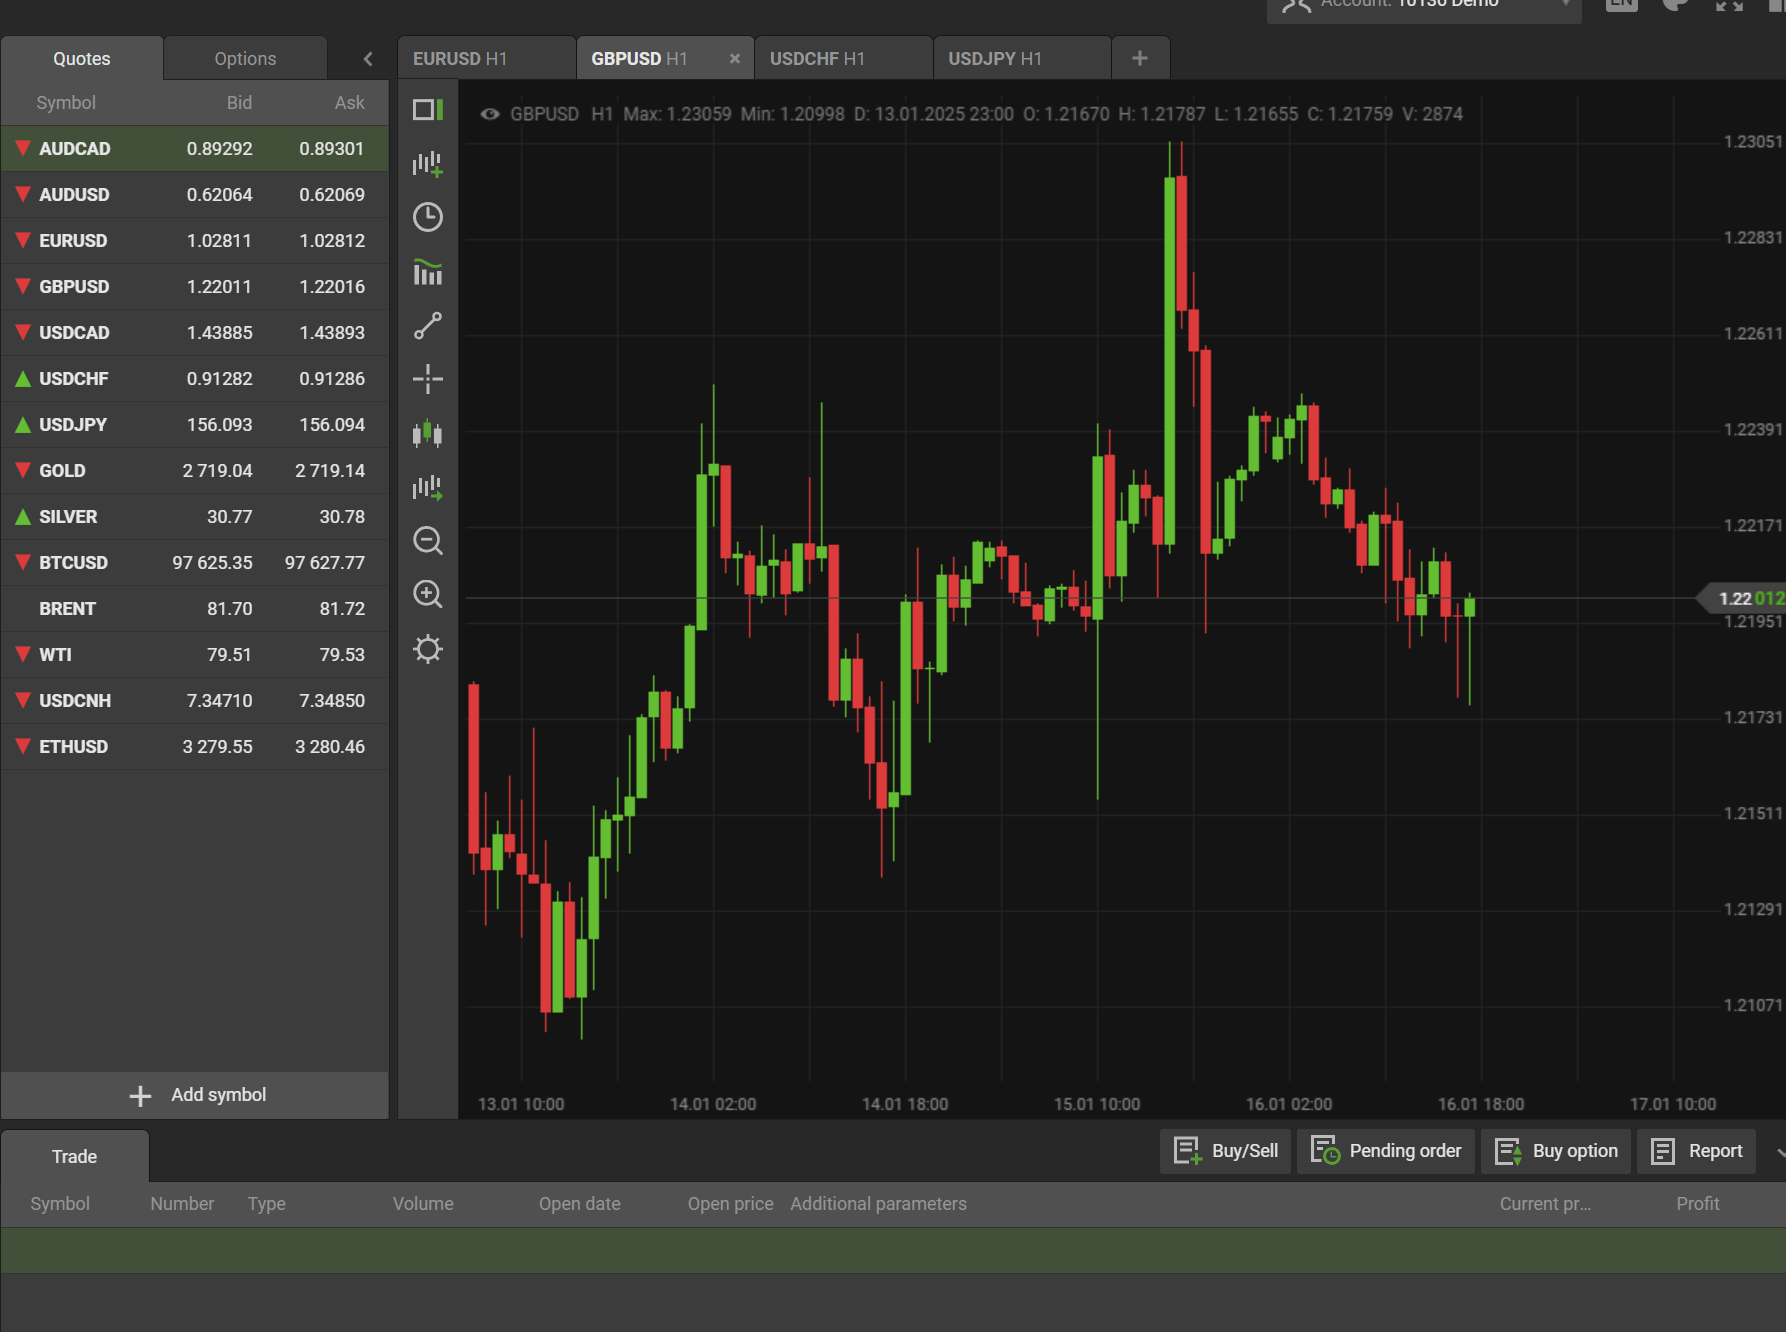
Task: Open the indicators icon in chart toolbar
Action: click(x=428, y=272)
